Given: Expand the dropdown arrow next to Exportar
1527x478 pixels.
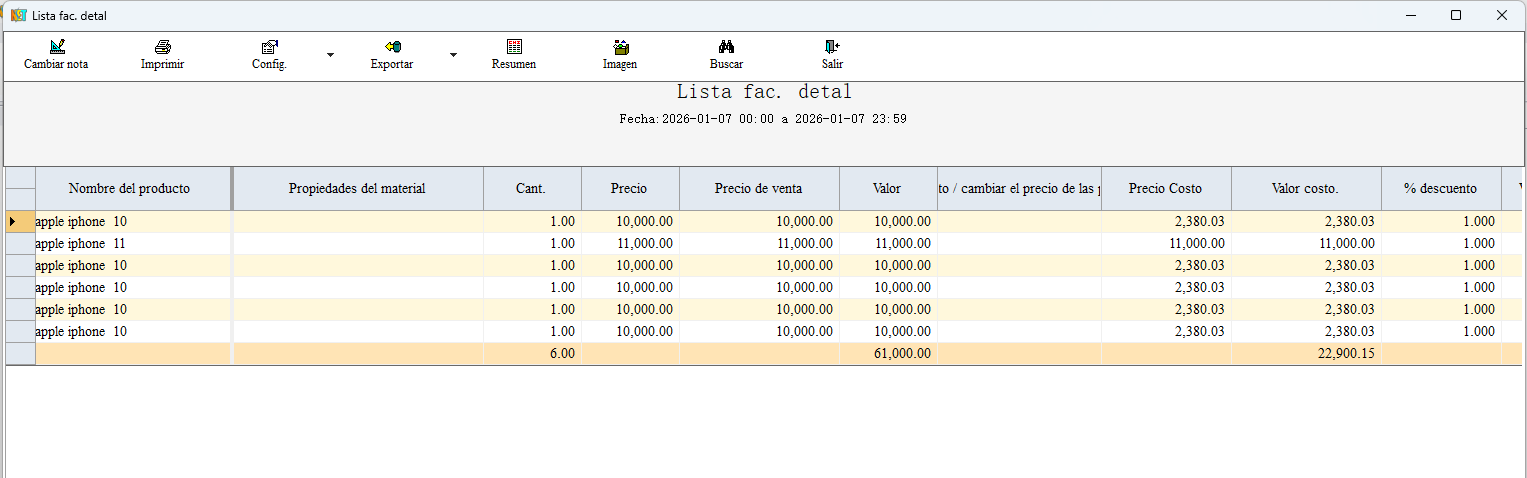Looking at the screenshot, I should pos(453,55).
